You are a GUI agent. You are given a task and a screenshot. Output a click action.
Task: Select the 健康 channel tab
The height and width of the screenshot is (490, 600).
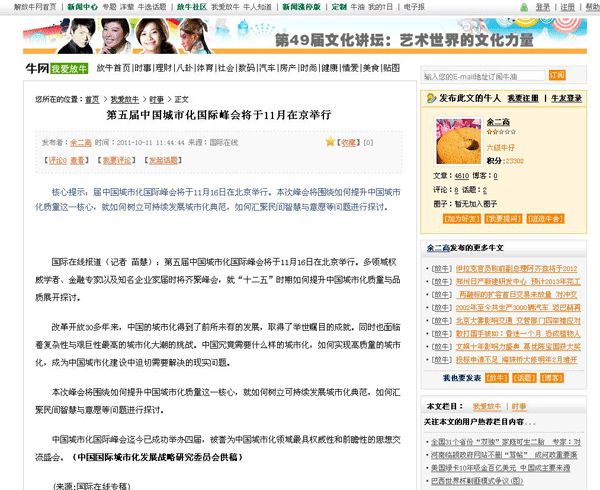(x=329, y=68)
